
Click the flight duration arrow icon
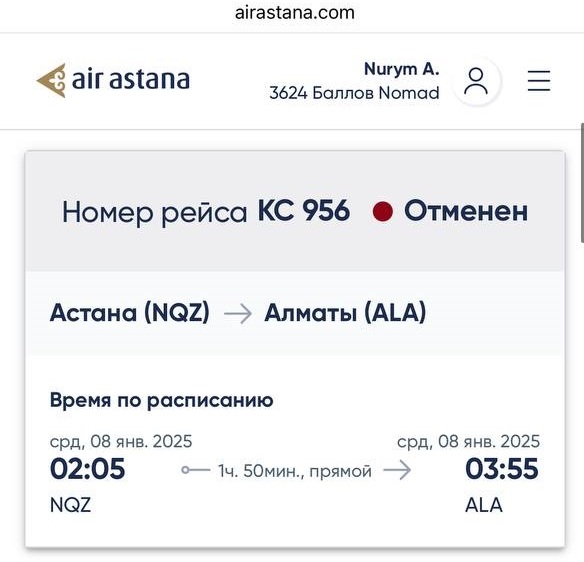(397, 470)
